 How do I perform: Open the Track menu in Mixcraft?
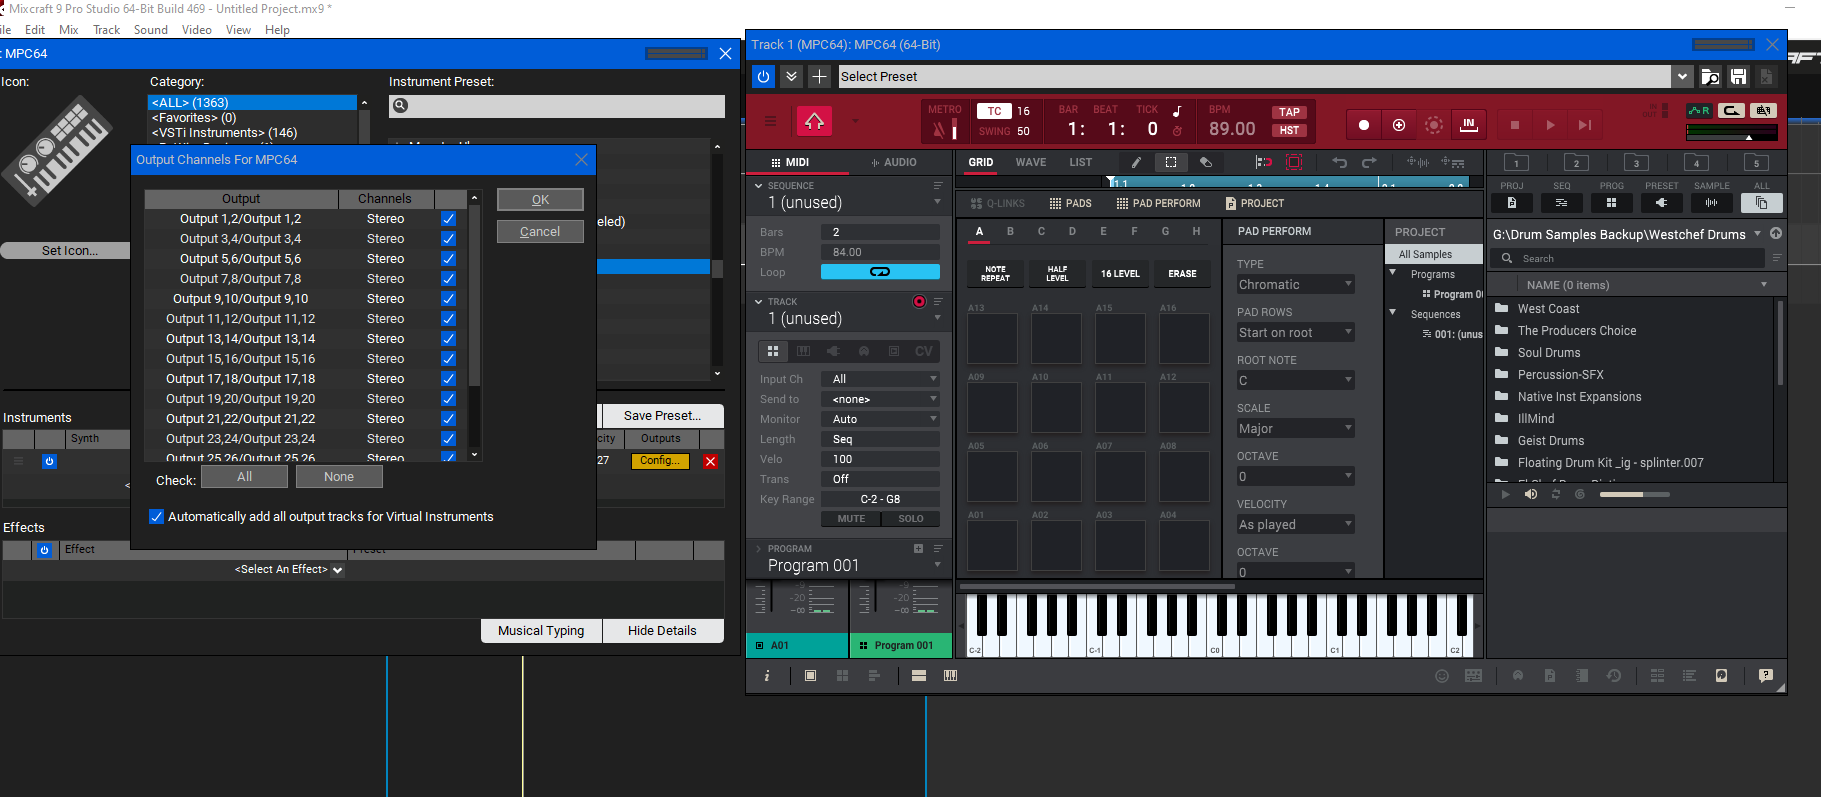[106, 30]
